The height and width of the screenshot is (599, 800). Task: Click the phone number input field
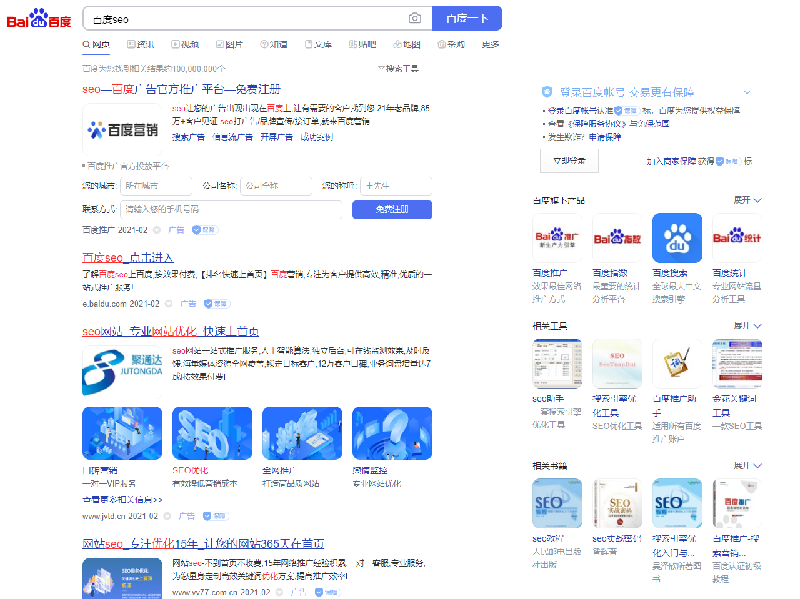tap(231, 209)
